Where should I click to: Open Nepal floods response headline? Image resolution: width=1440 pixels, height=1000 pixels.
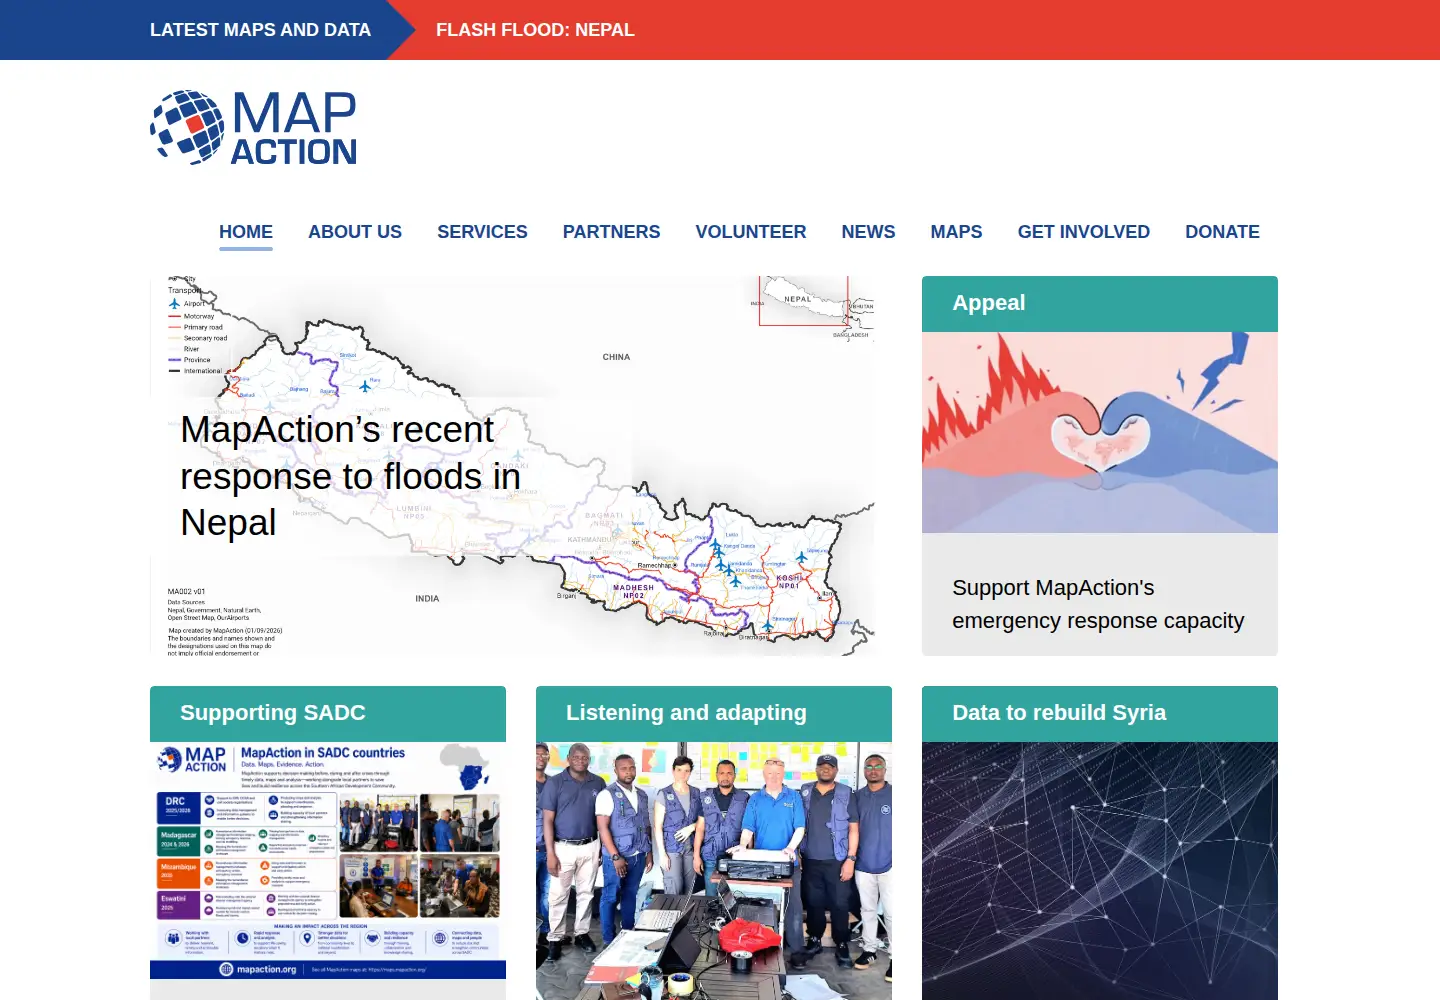[350, 476]
